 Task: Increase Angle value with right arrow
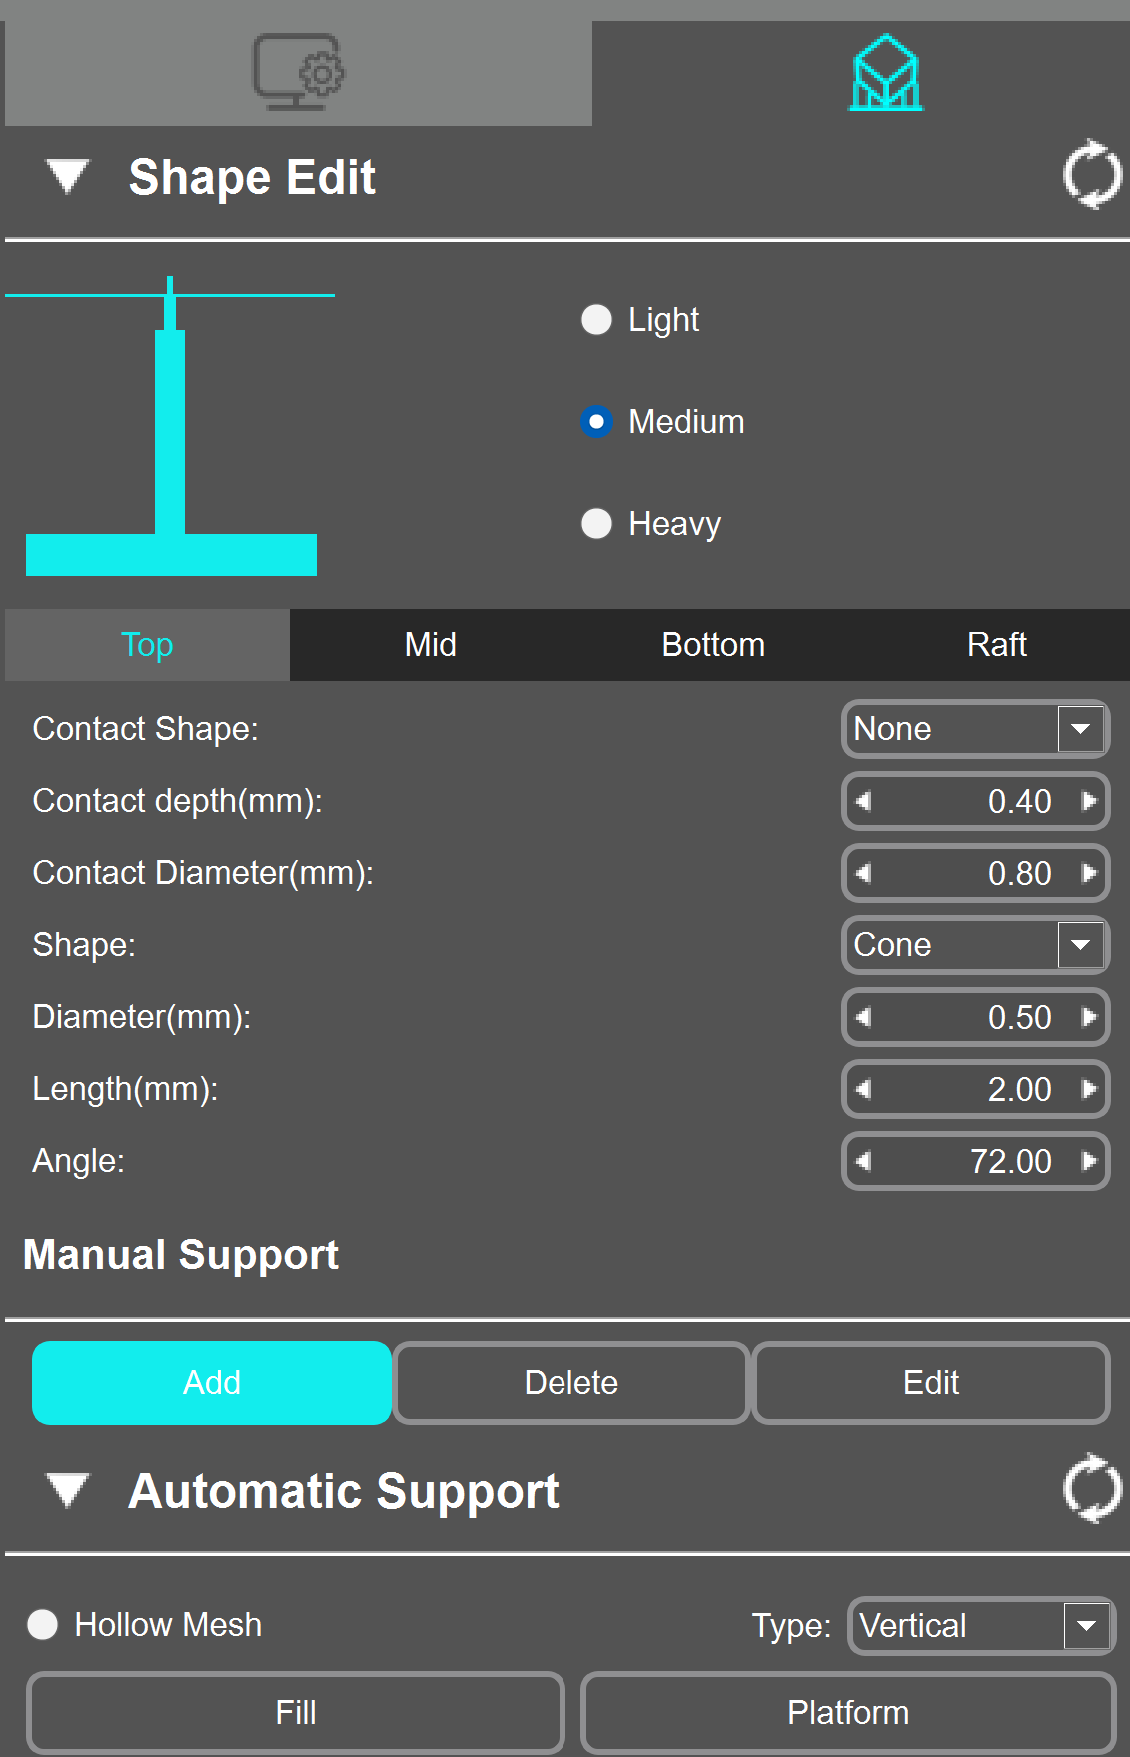(1089, 1161)
